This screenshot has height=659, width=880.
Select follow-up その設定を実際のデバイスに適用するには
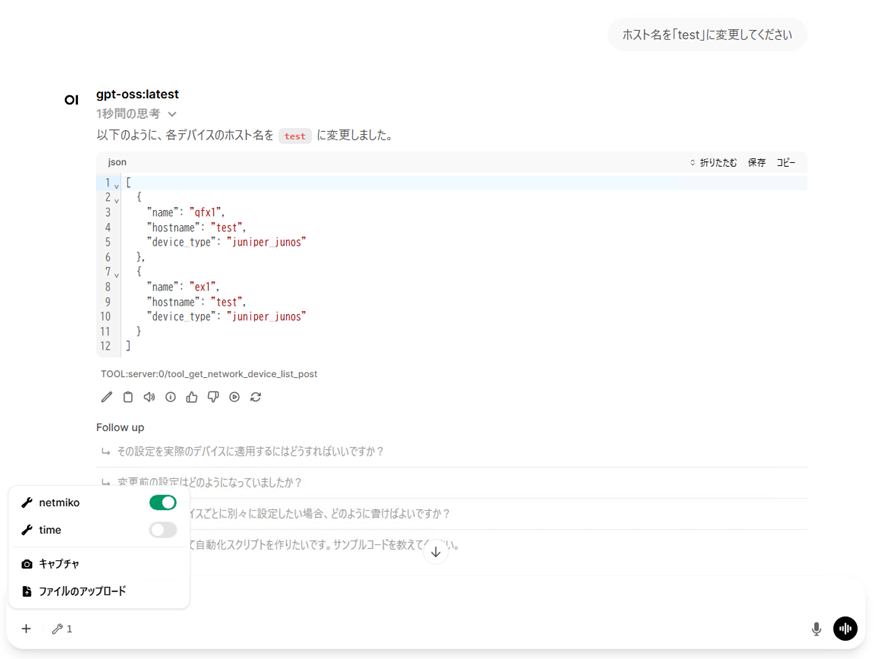[452, 451]
